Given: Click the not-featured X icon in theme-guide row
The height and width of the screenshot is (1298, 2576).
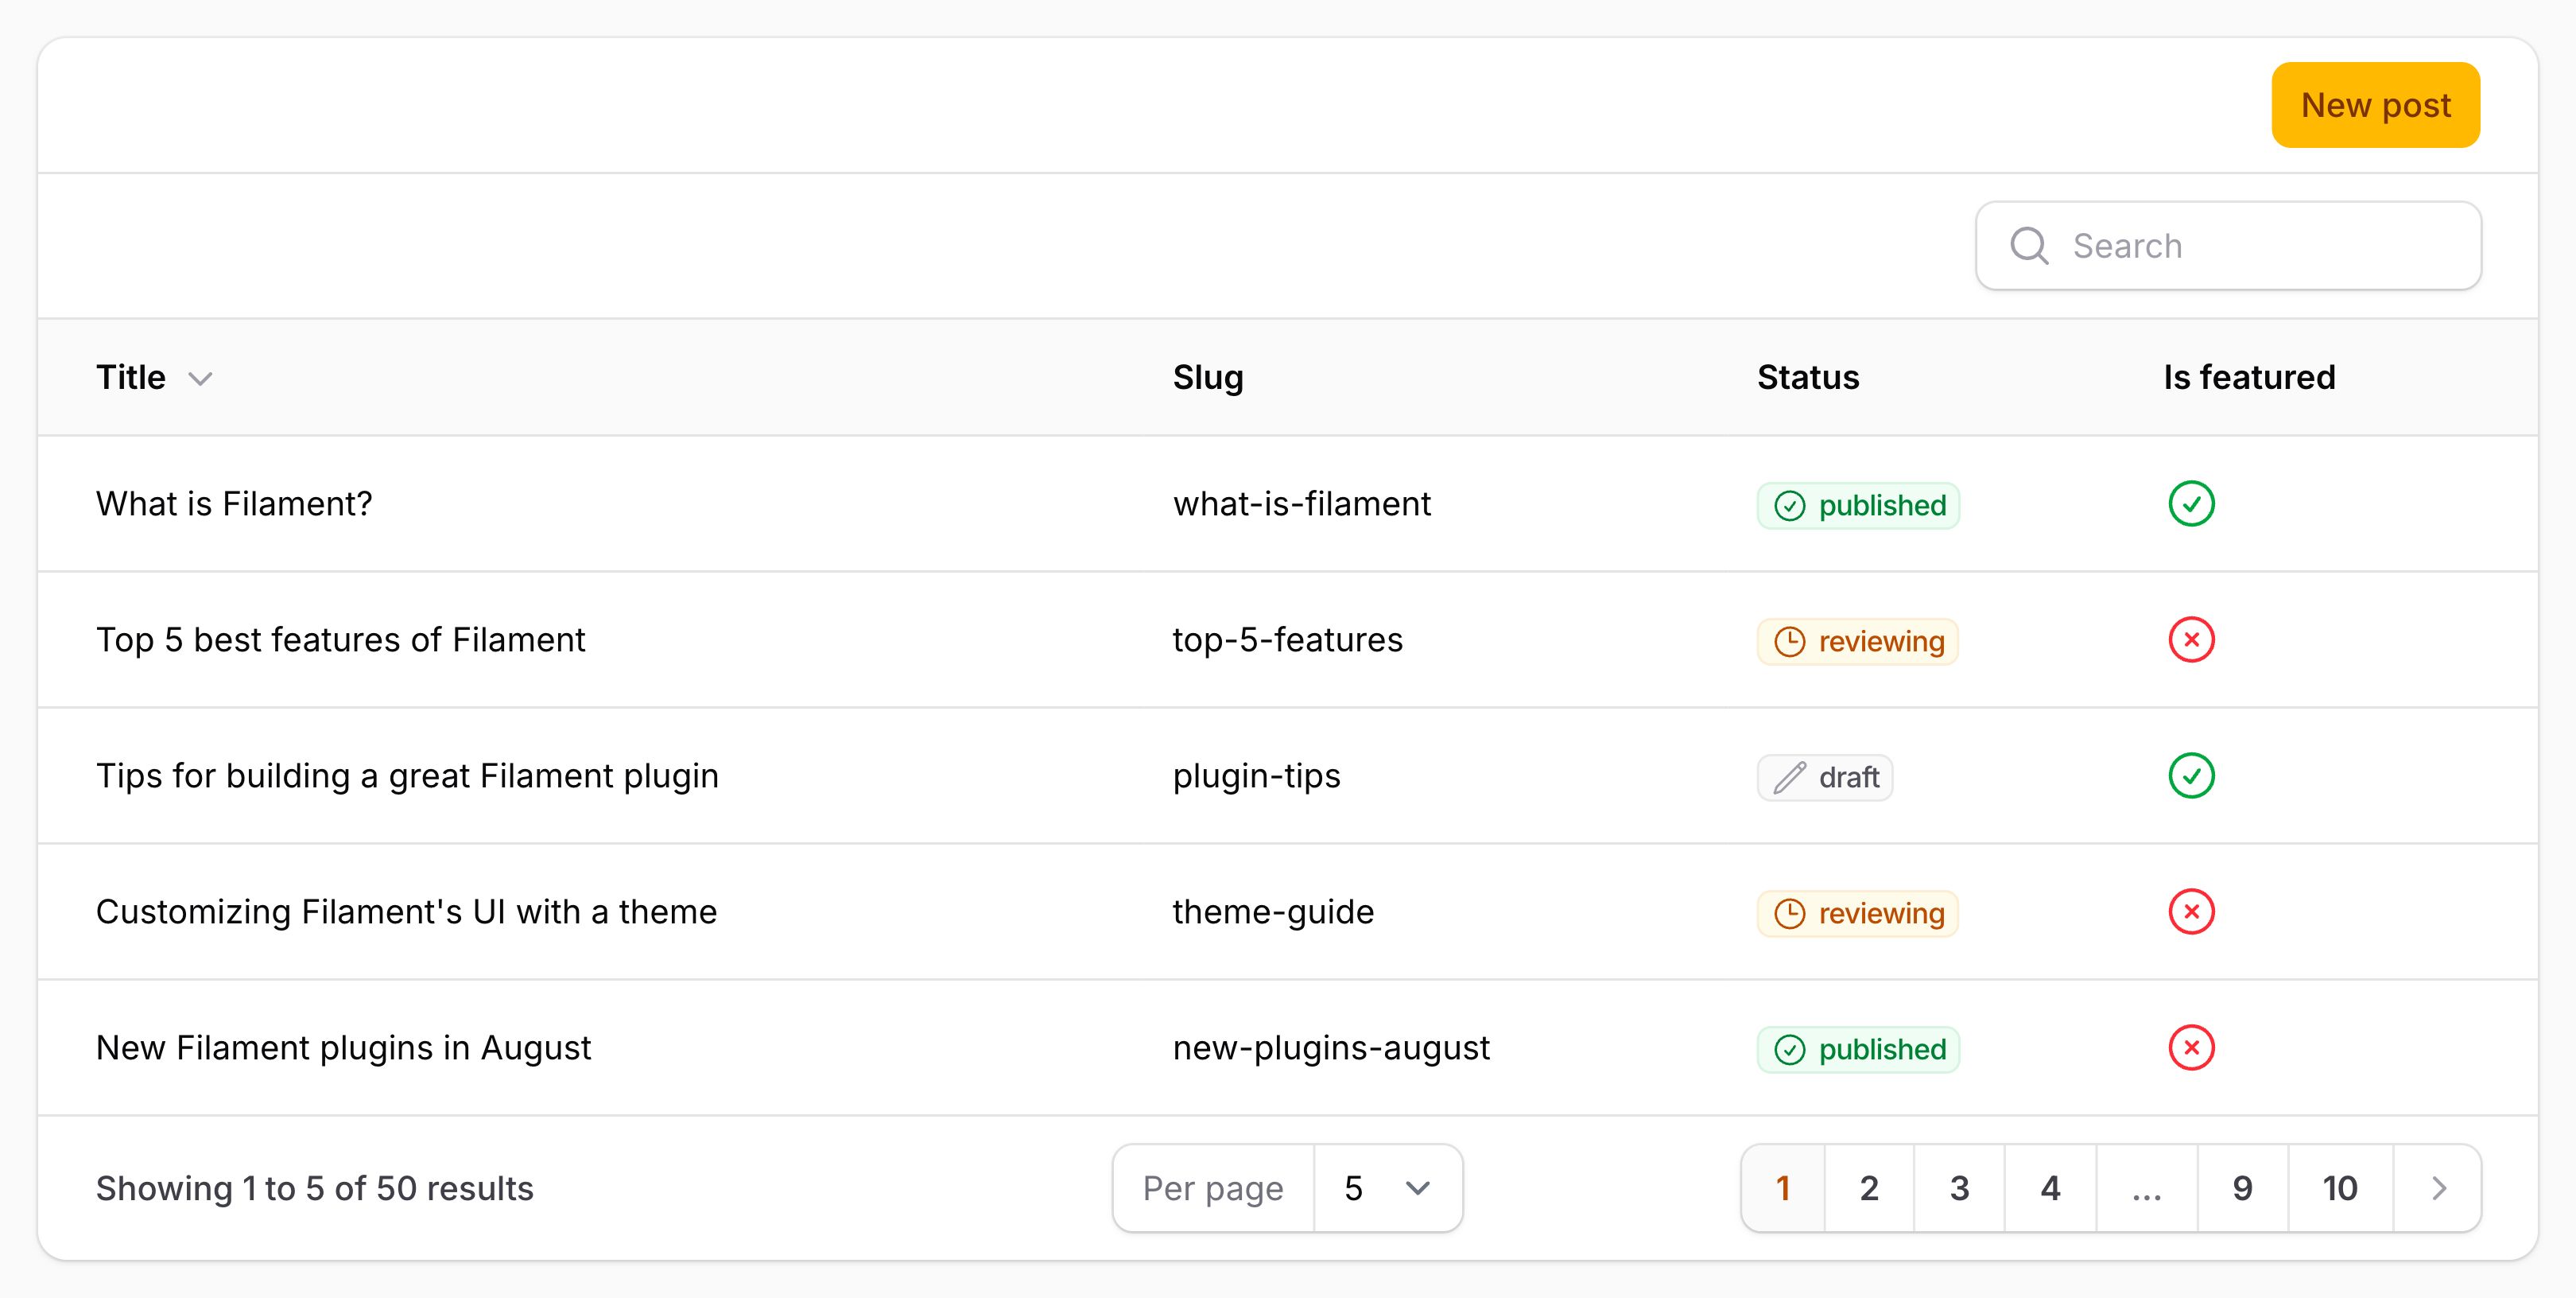Looking at the screenshot, I should 2191,911.
